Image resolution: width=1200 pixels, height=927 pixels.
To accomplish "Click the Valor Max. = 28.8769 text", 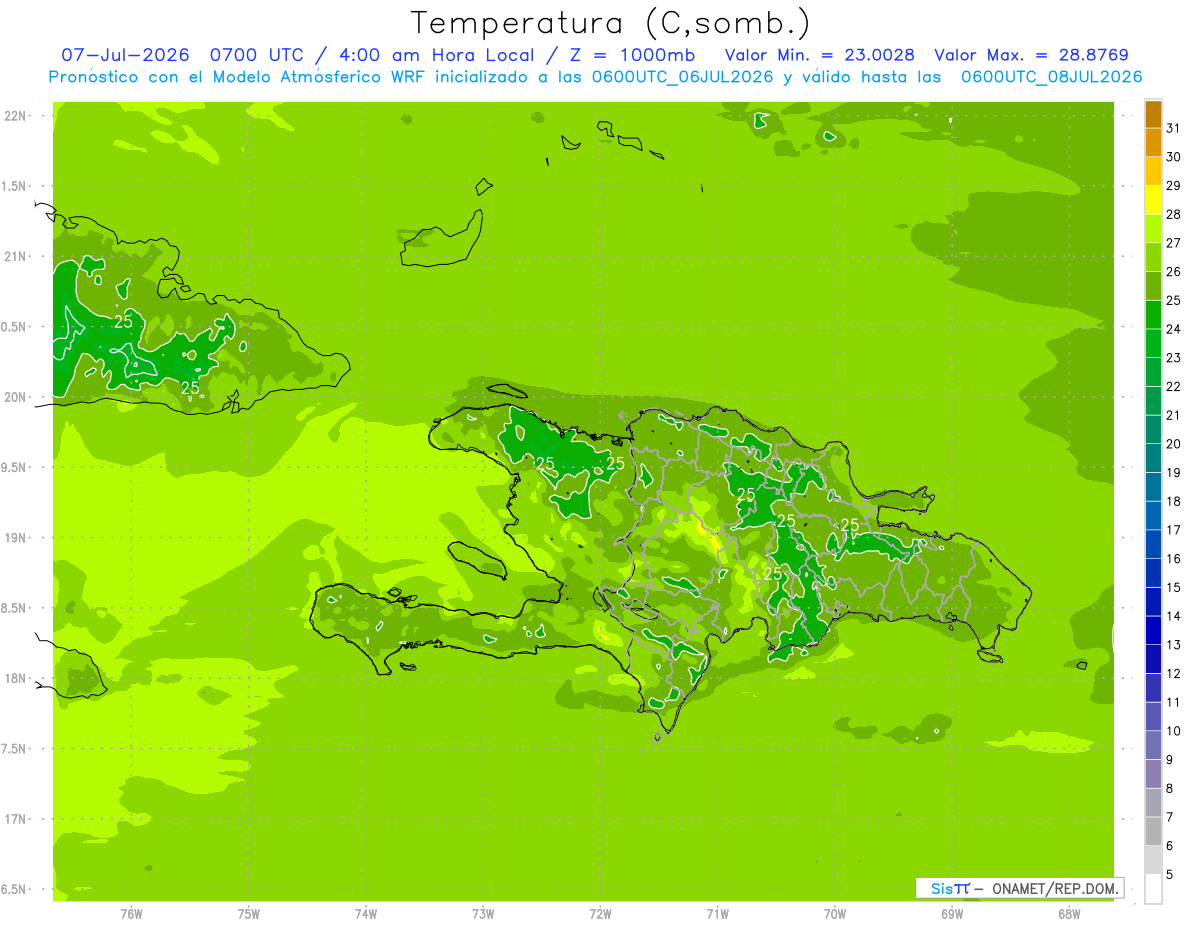I will coord(1031,55).
